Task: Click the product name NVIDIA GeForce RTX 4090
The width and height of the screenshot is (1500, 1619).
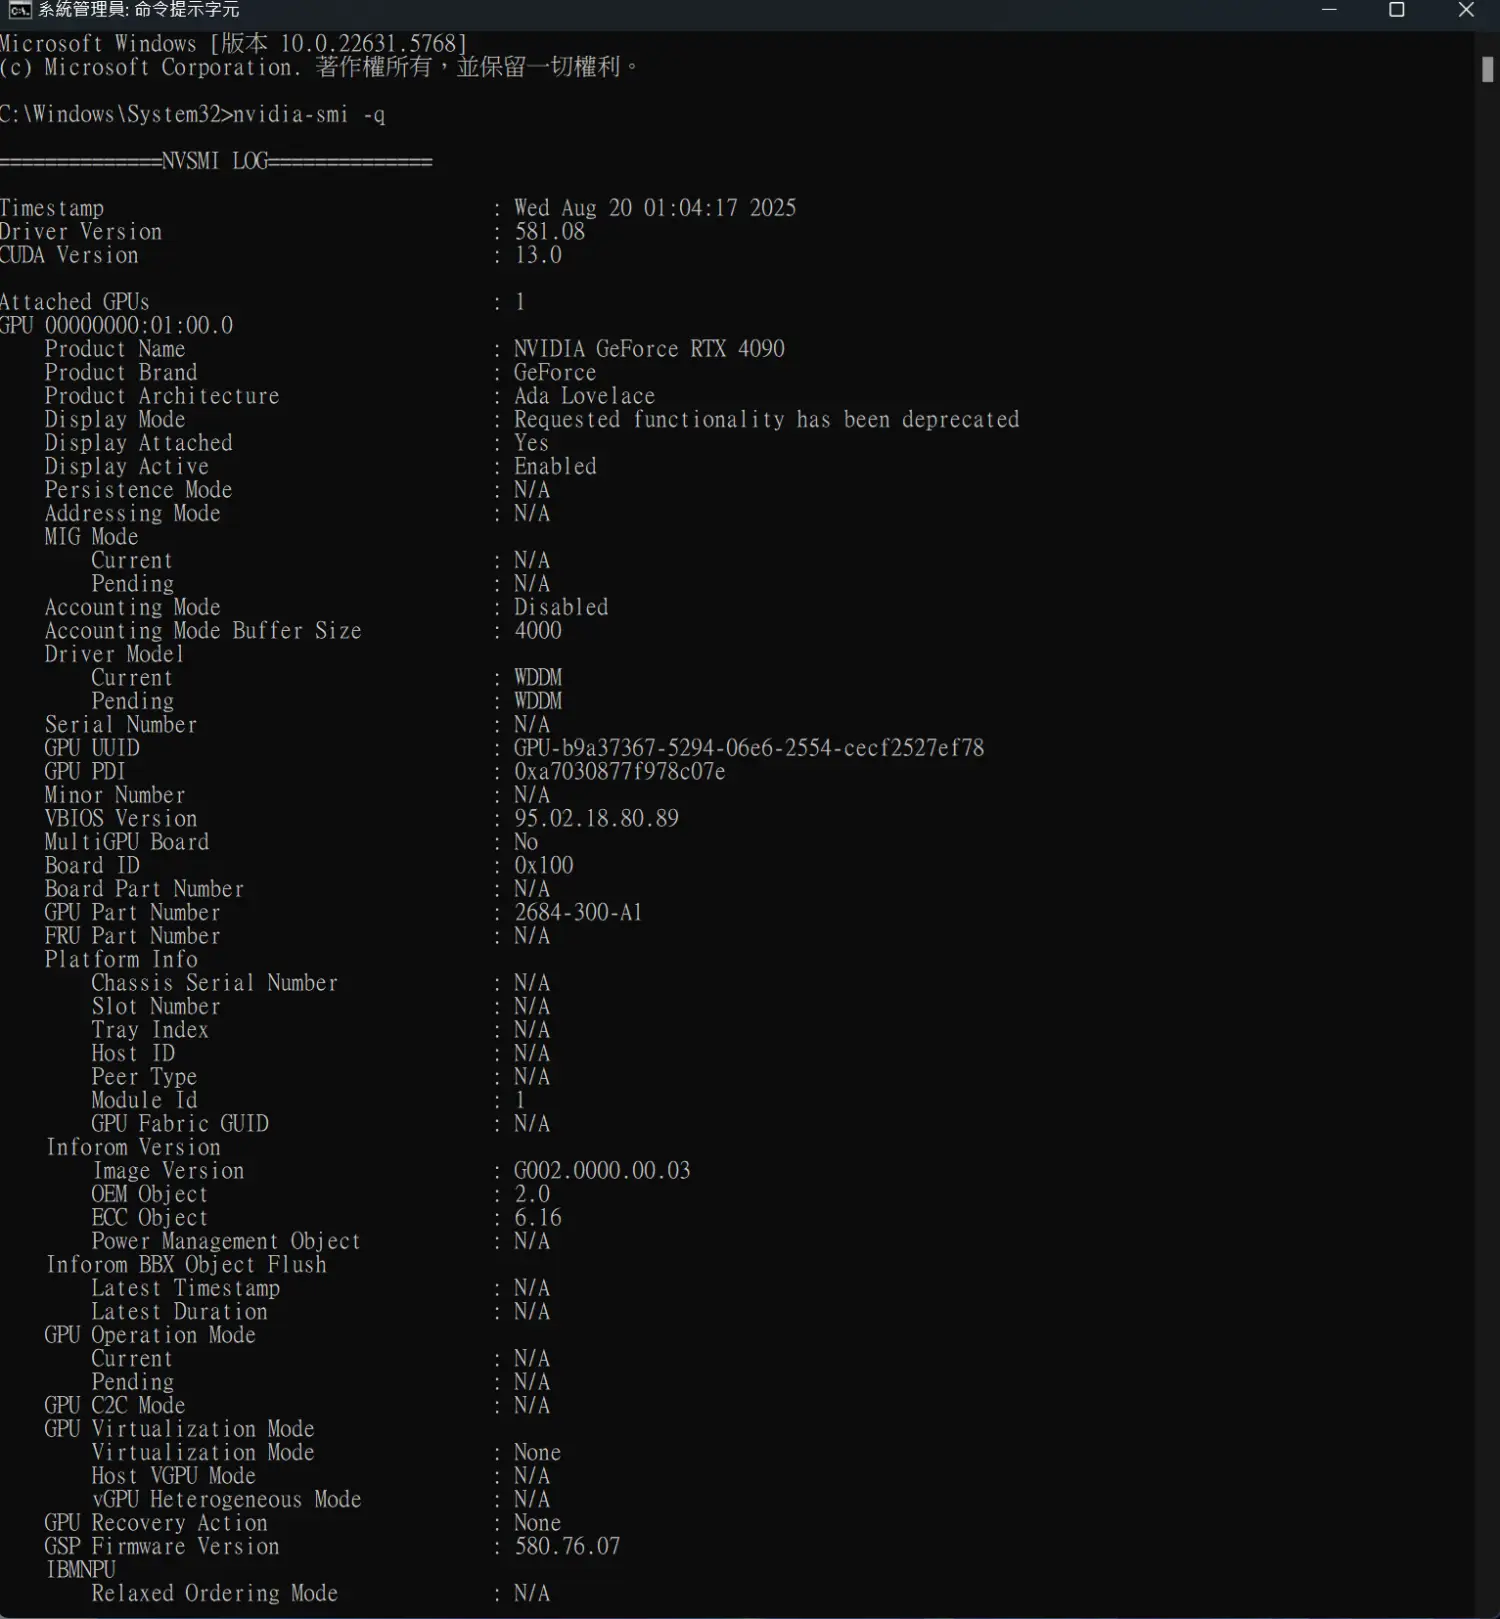Action: click(x=649, y=349)
